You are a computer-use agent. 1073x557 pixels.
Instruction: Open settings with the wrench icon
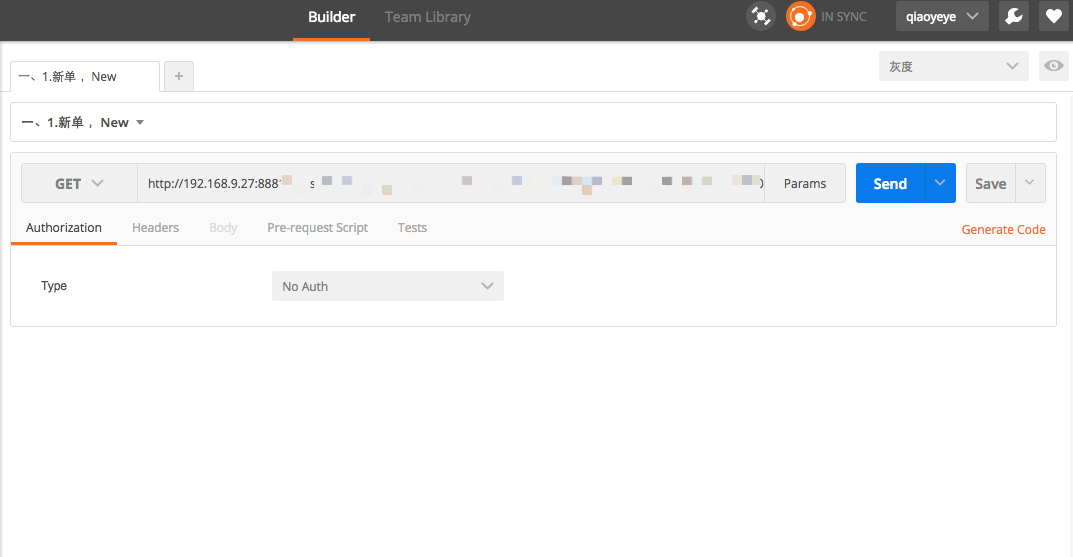1013,16
